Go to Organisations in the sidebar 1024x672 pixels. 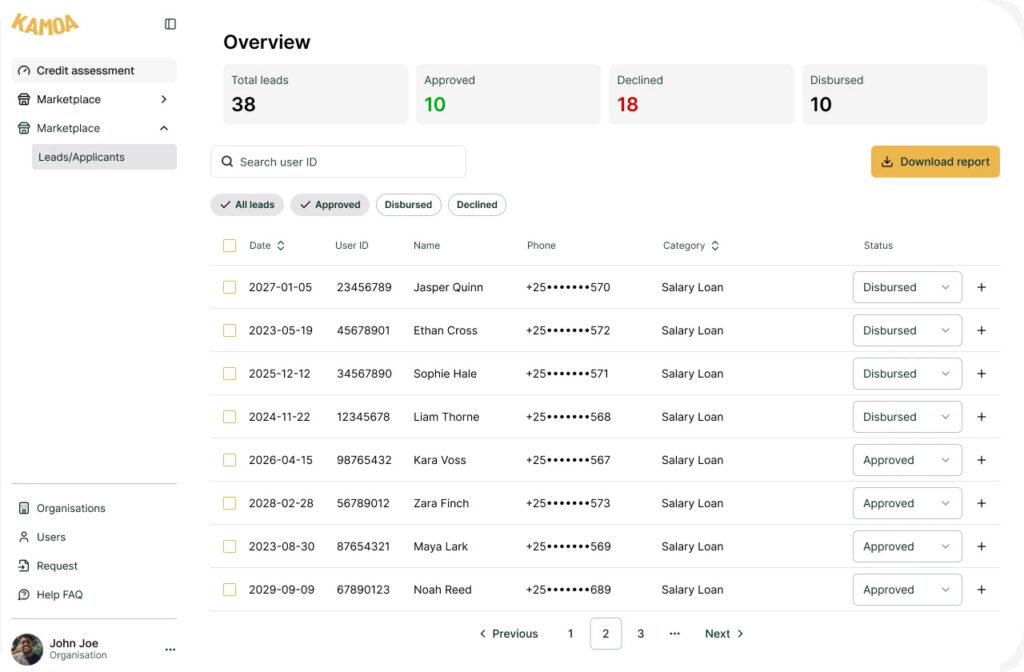(70, 508)
